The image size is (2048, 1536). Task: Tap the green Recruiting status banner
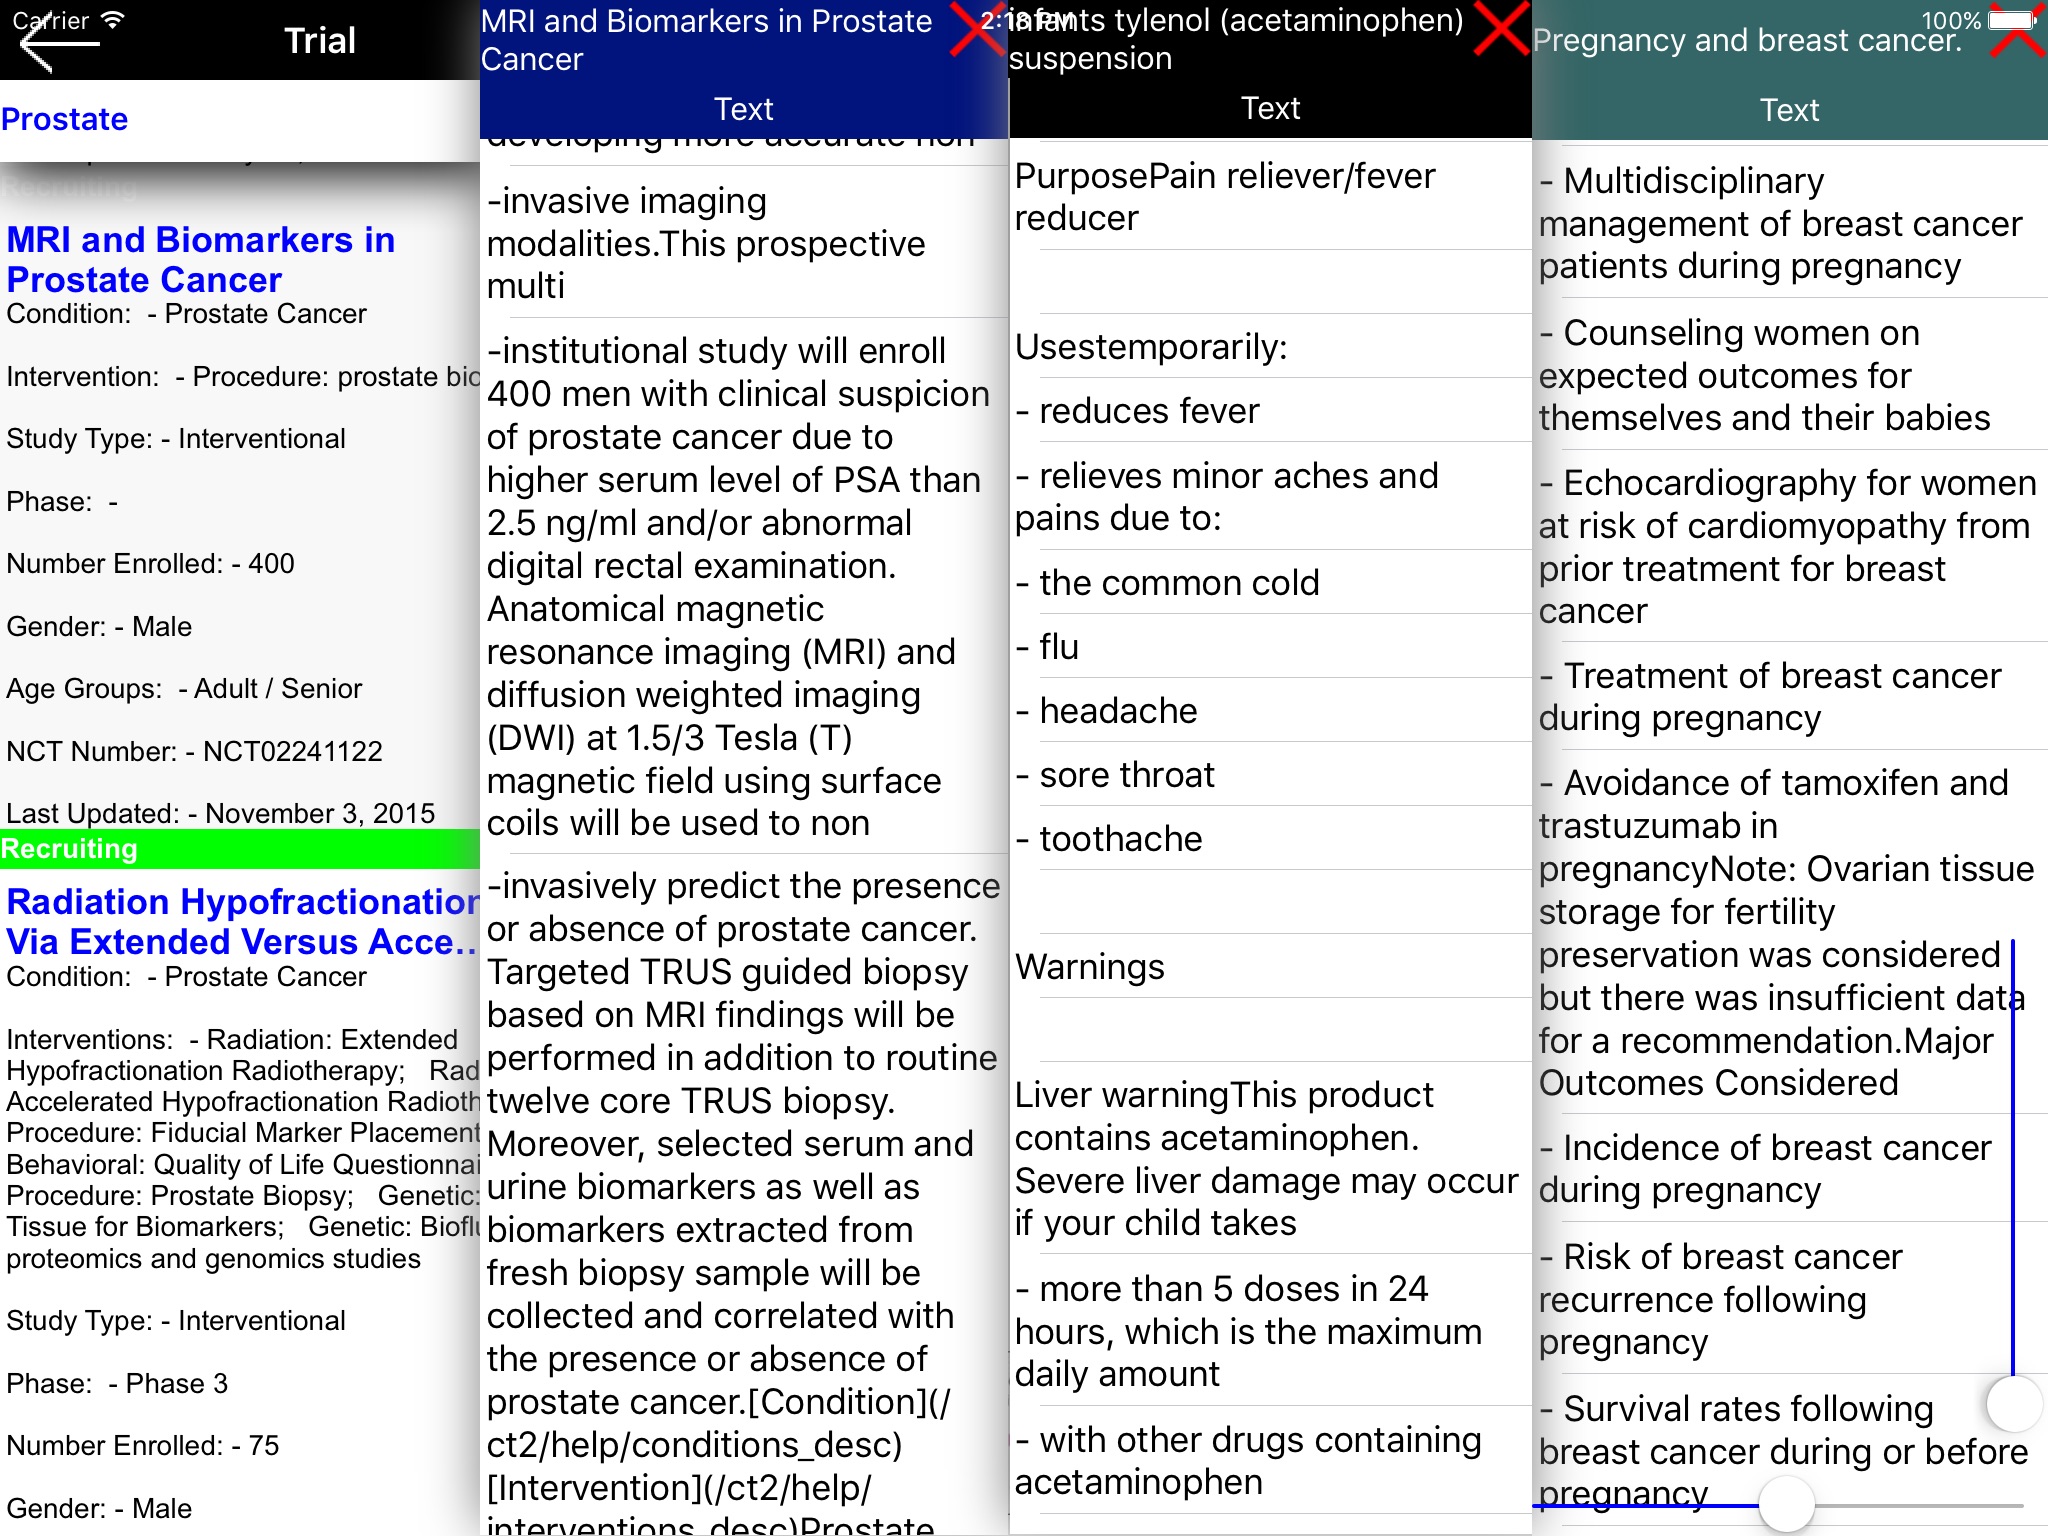coord(240,849)
